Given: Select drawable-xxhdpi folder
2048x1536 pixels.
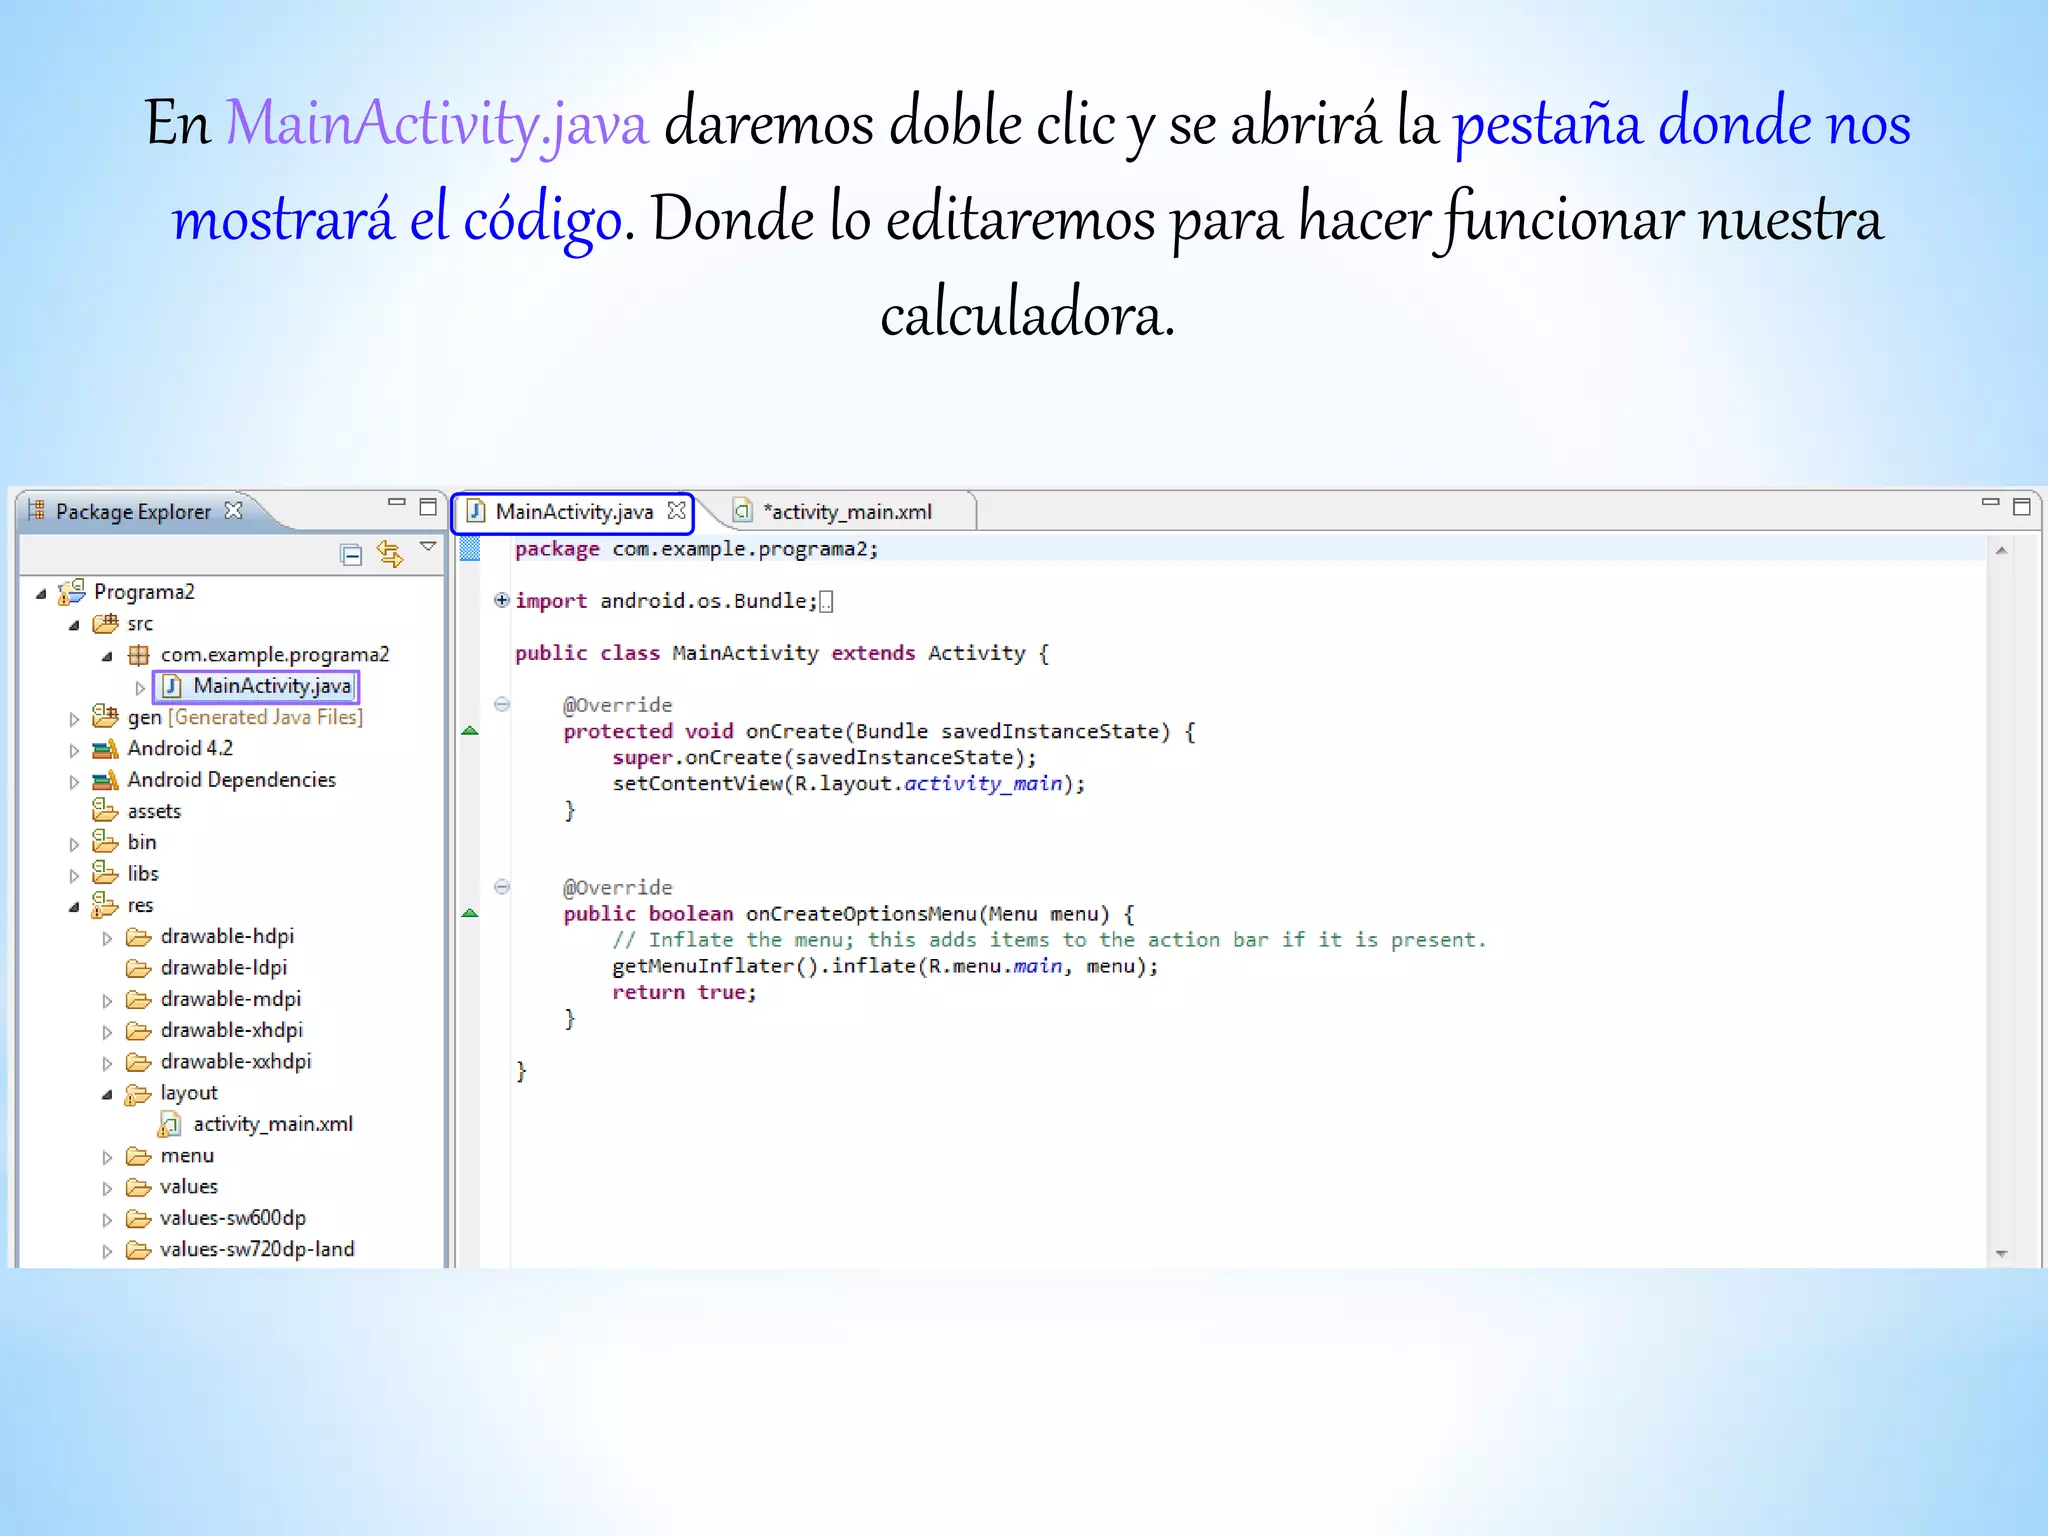Looking at the screenshot, I should click(x=218, y=1062).
